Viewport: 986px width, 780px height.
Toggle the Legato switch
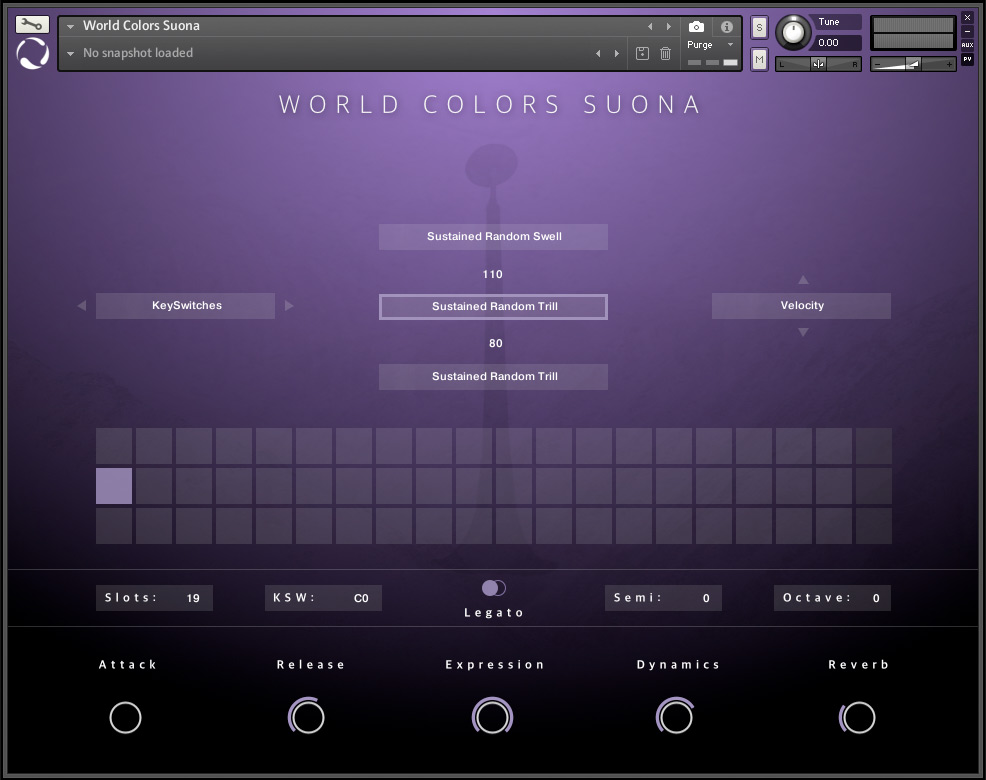point(494,588)
